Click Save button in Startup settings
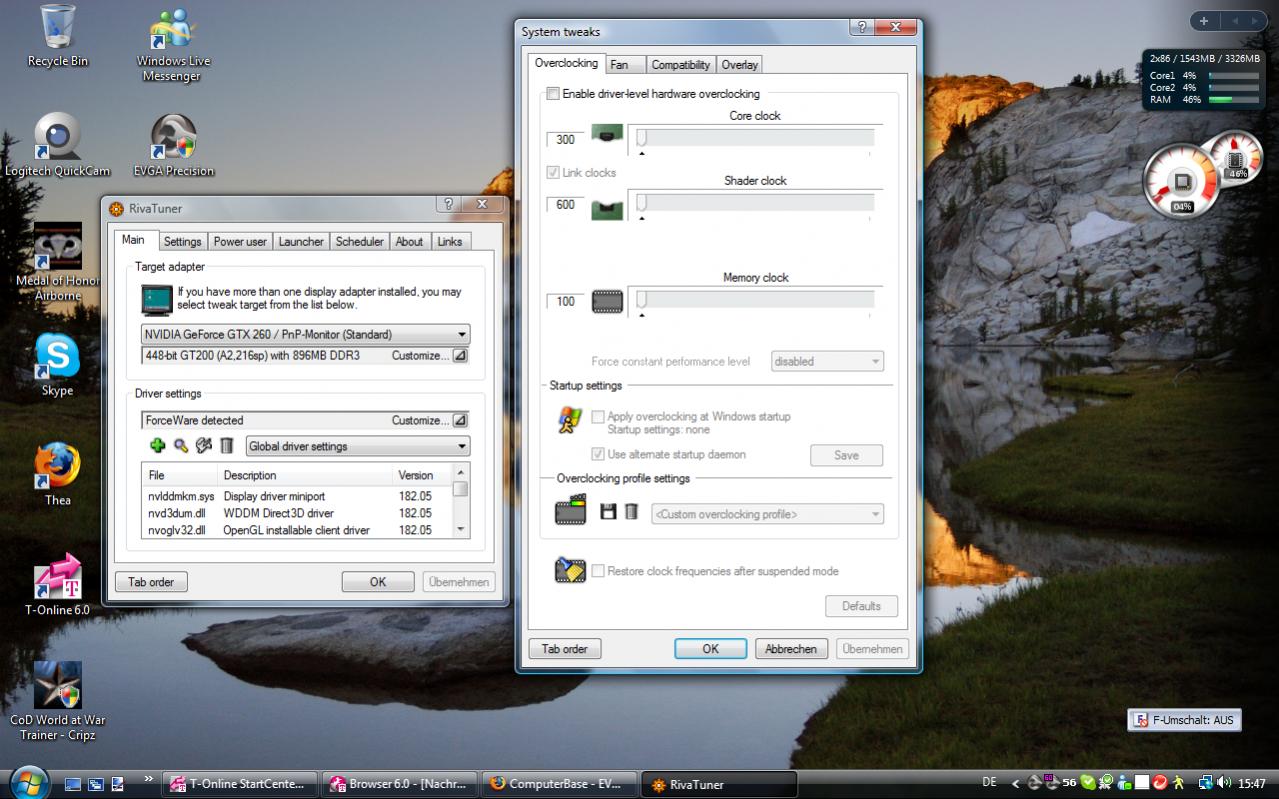 (846, 455)
